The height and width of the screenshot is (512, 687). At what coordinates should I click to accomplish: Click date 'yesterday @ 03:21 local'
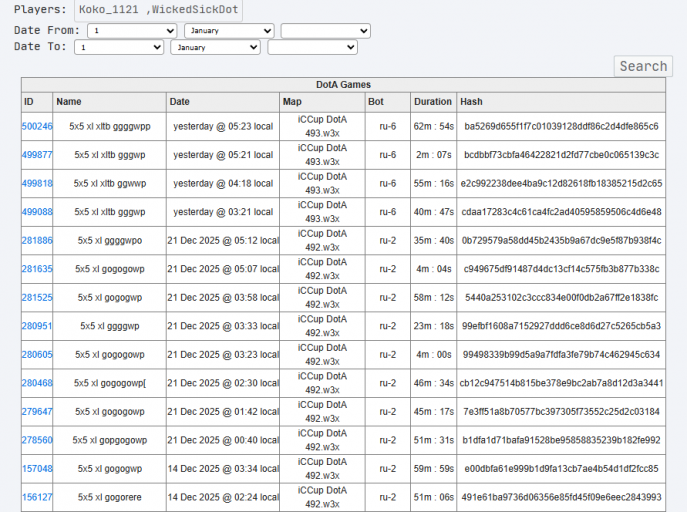[x=223, y=212]
